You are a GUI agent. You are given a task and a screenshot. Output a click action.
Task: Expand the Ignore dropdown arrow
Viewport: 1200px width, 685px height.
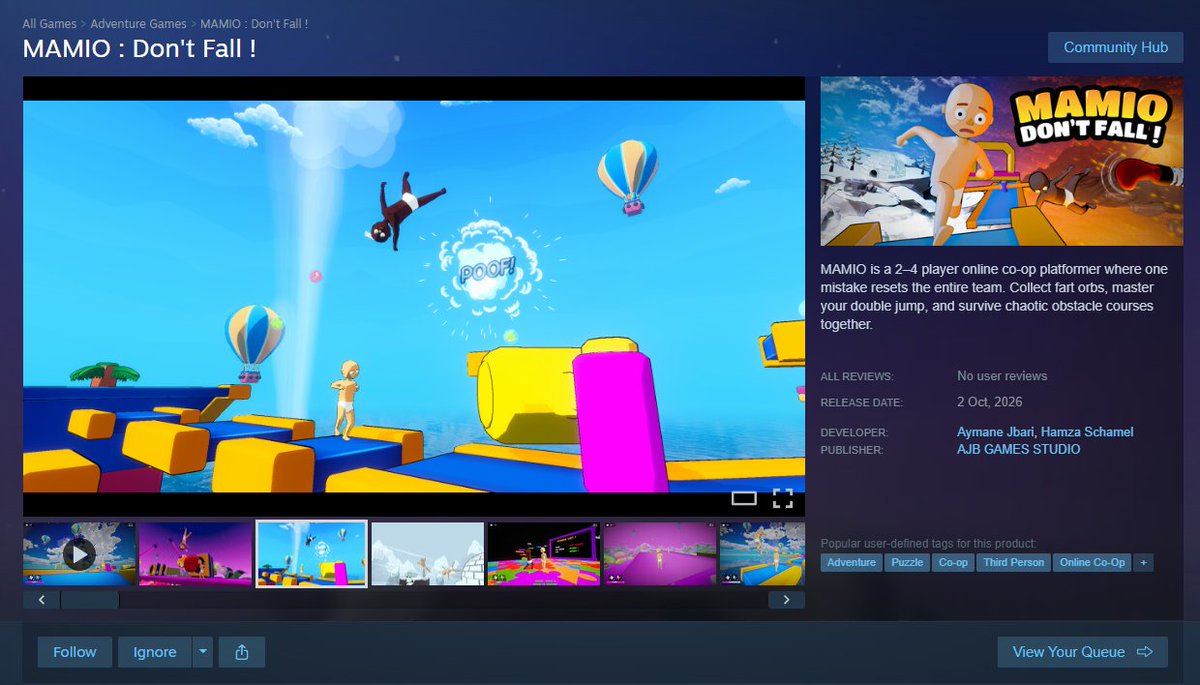click(x=203, y=652)
